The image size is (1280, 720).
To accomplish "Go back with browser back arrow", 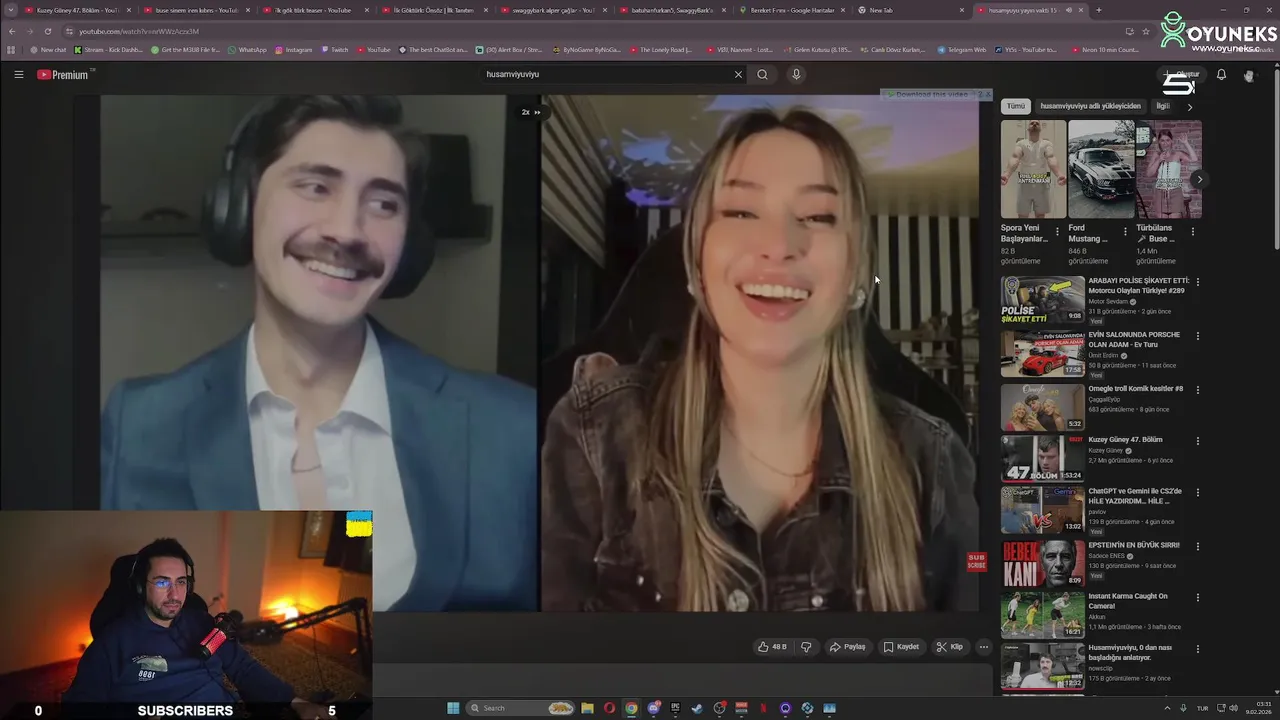I will 12,31.
